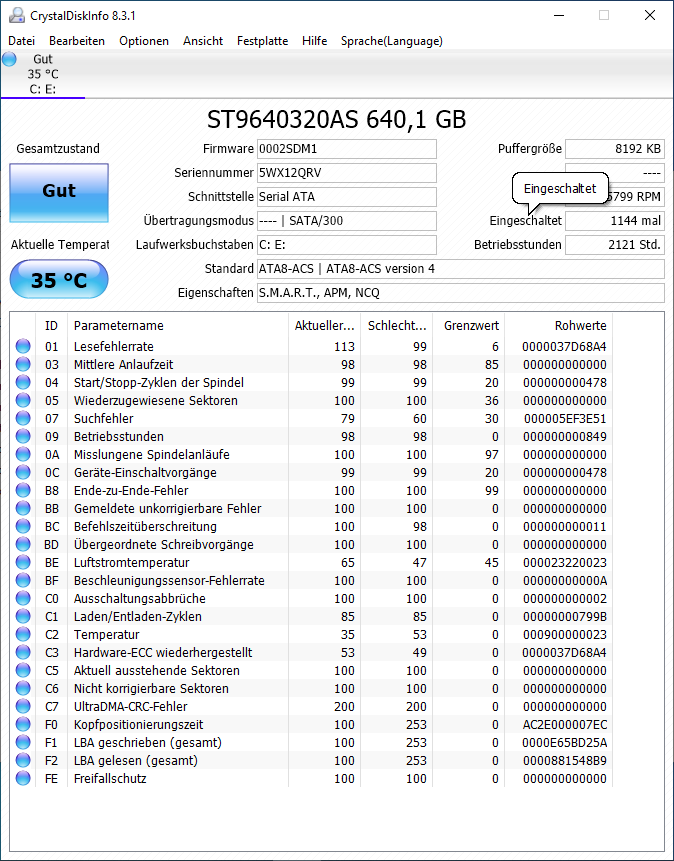Open the Optionen menu
This screenshot has height=861, width=674.
coord(144,41)
